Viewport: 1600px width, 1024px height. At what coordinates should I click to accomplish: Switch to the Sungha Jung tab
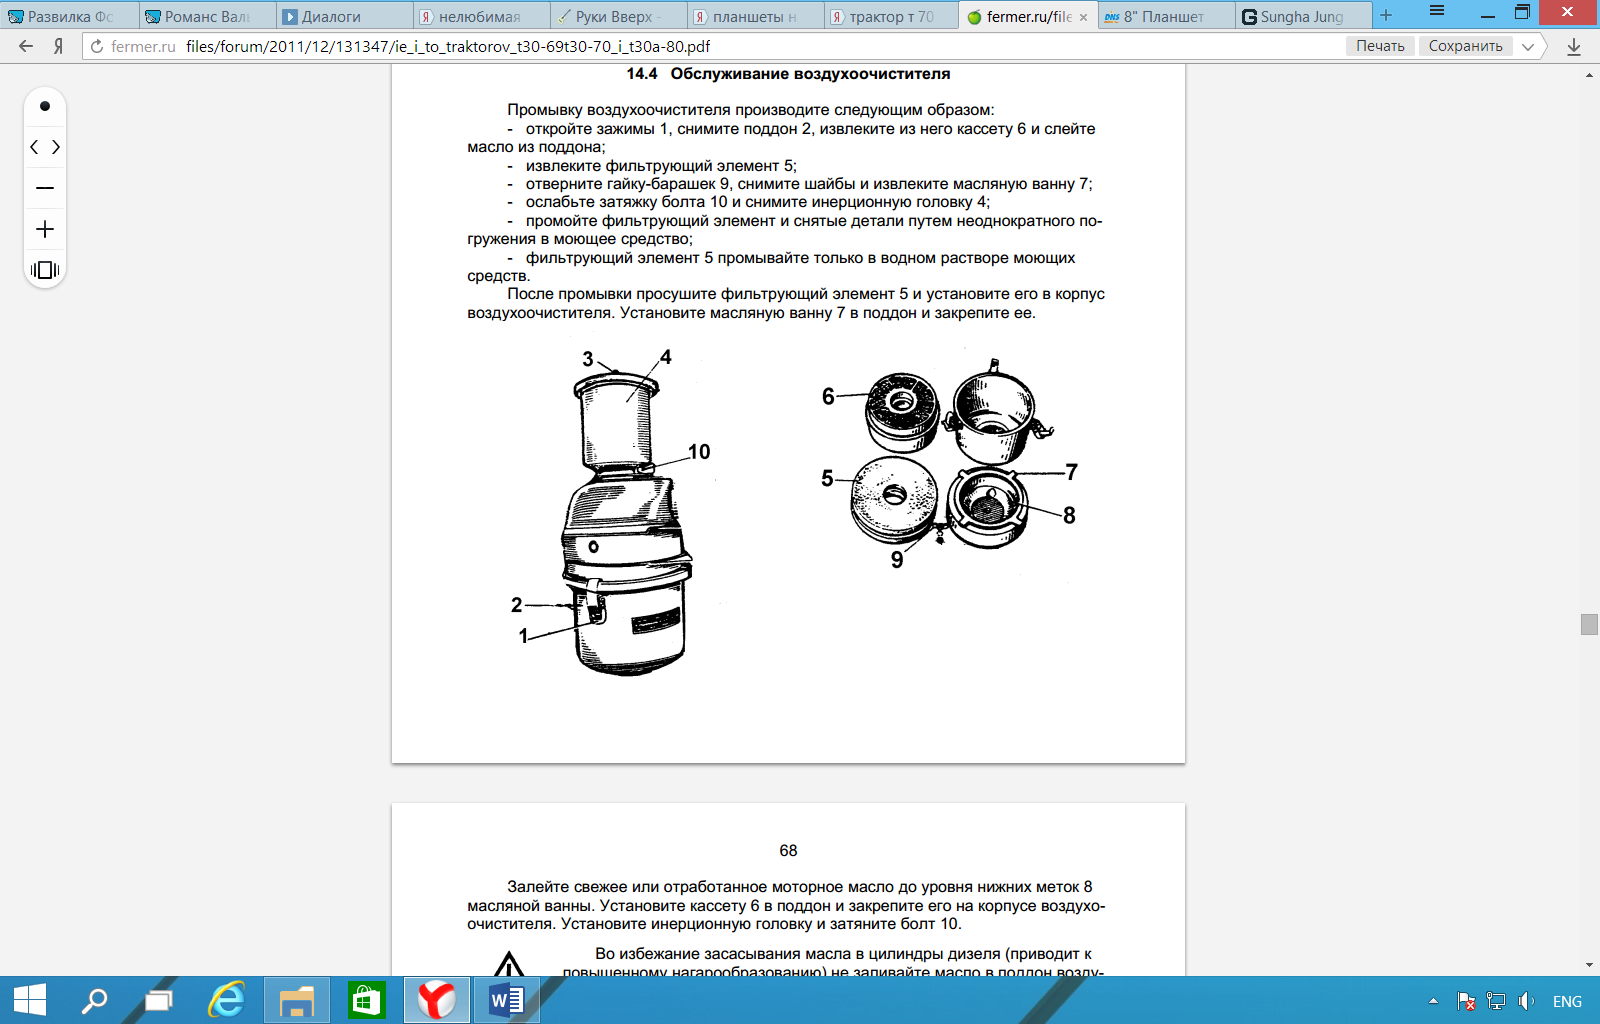1303,16
